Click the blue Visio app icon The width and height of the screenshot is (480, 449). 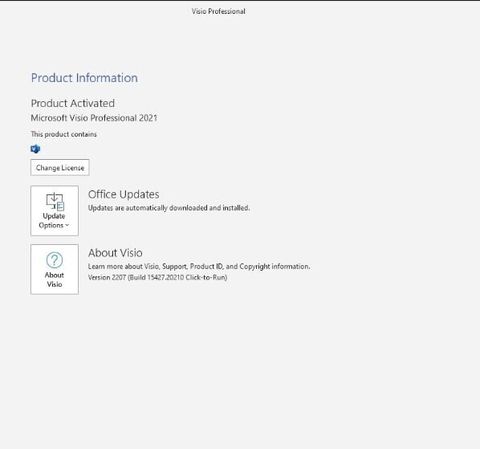[35, 149]
